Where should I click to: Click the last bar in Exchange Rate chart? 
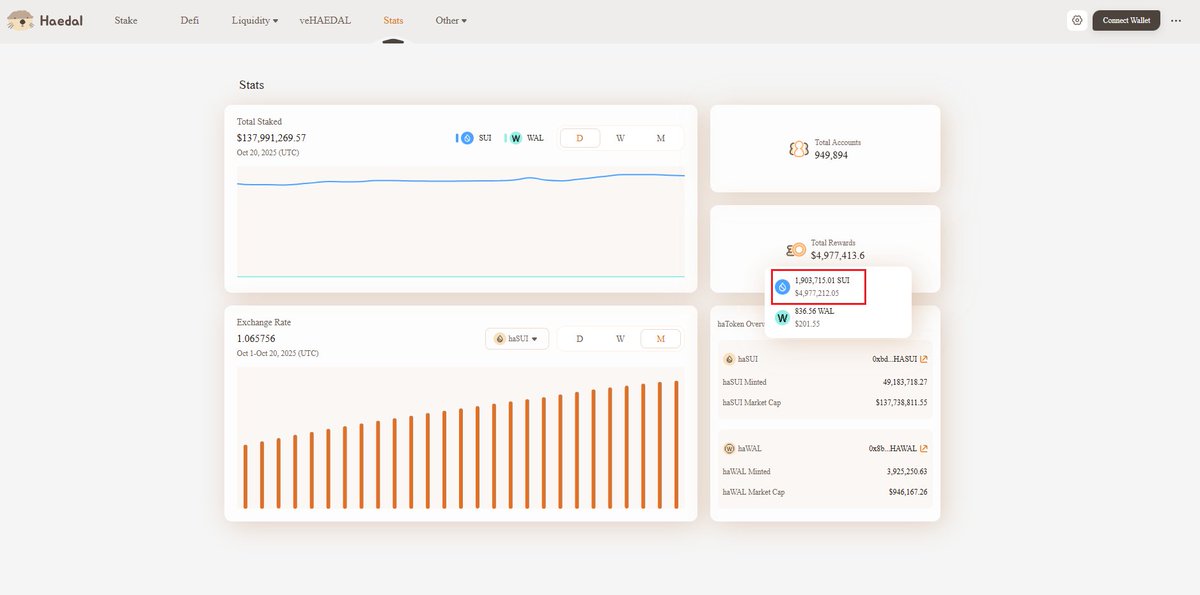coord(677,444)
